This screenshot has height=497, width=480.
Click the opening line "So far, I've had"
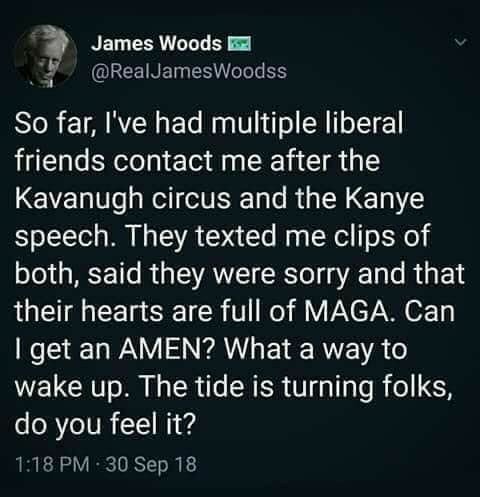(x=109, y=122)
